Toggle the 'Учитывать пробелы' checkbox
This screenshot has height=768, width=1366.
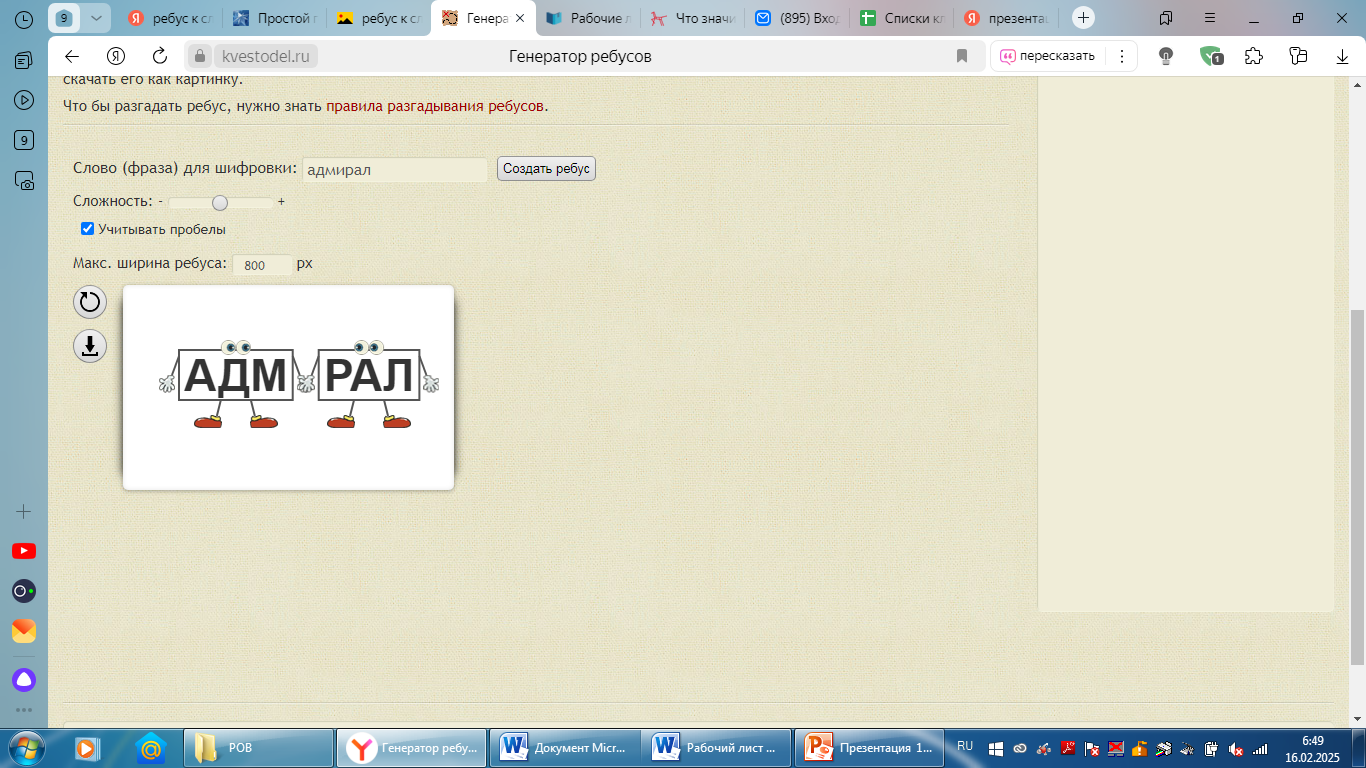[x=87, y=229]
